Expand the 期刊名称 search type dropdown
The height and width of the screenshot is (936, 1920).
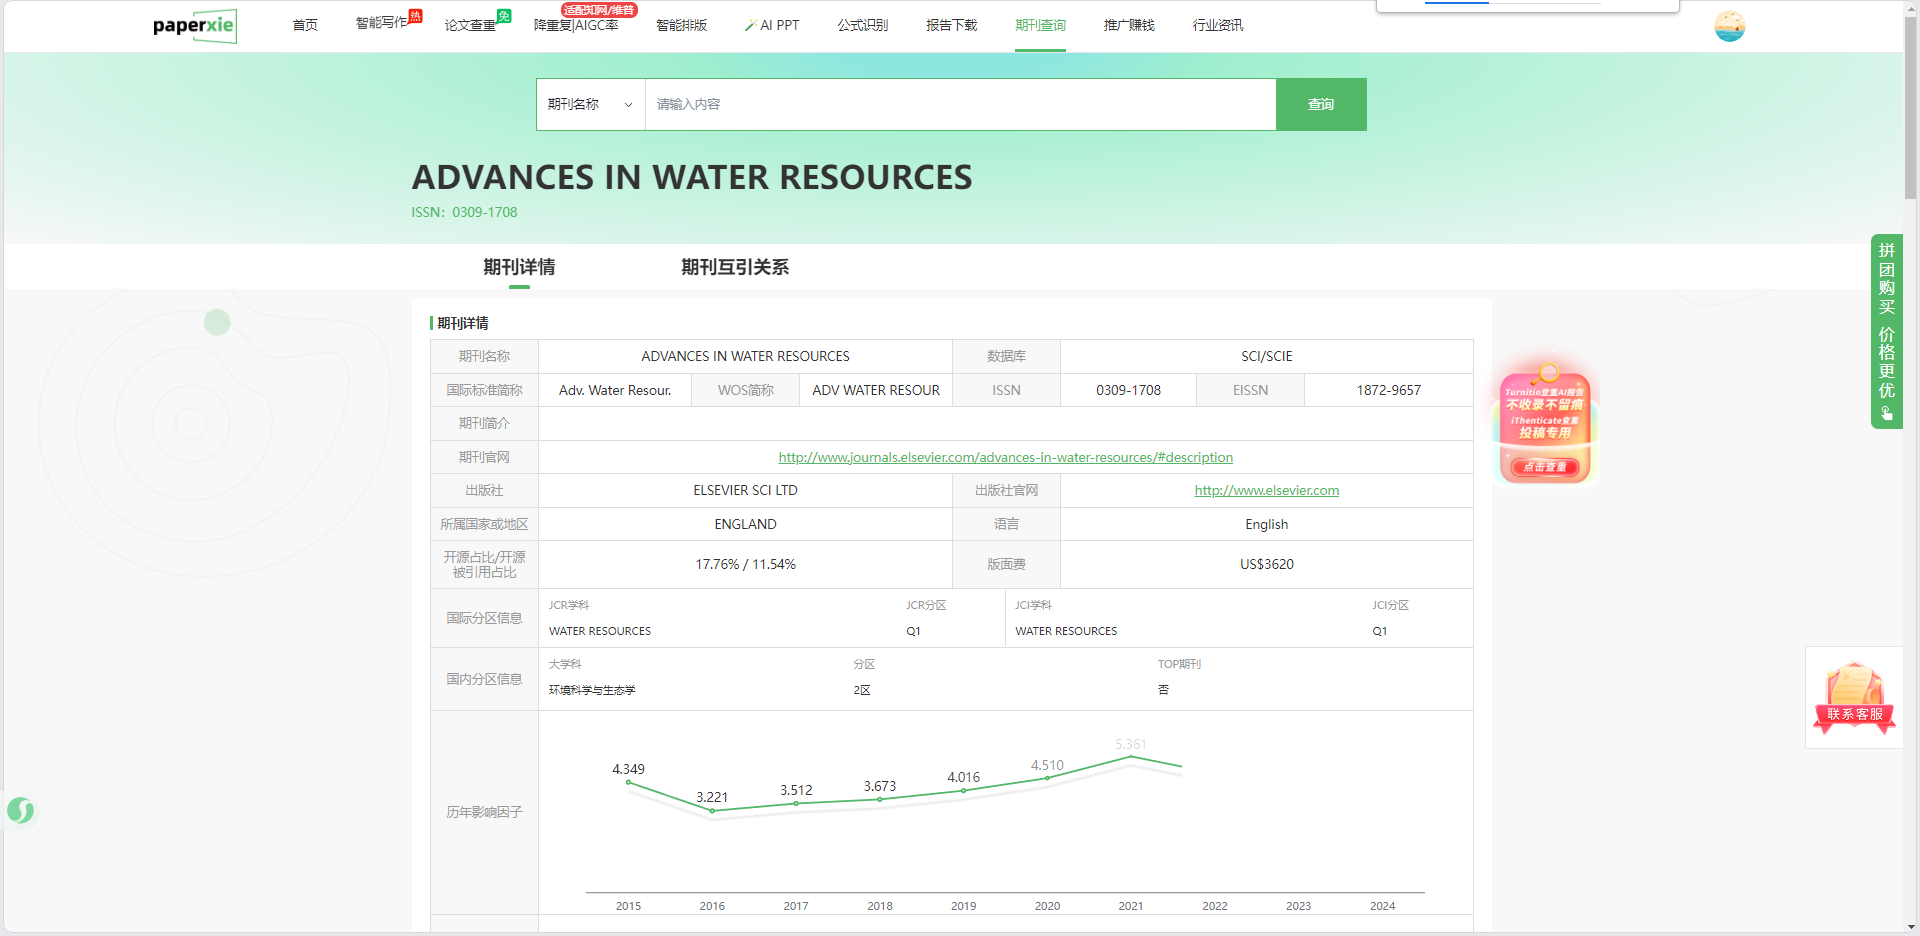tap(590, 105)
